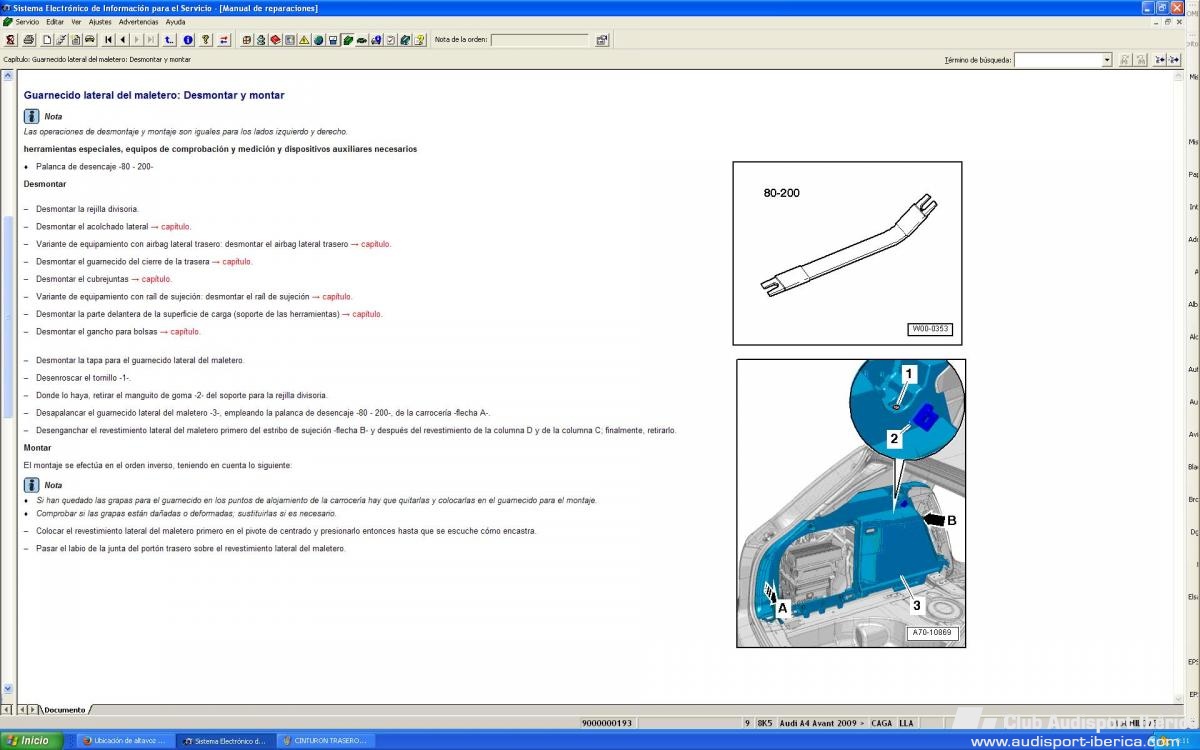Expand the Término de búsqueda dropdown arrow

click(x=1107, y=60)
